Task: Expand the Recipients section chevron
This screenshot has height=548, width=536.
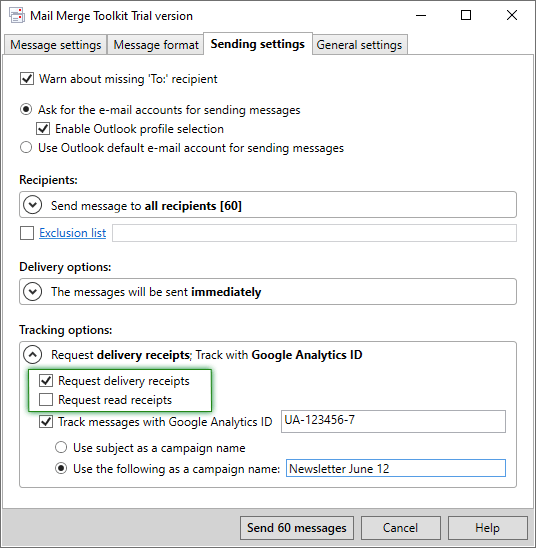Action: (x=32, y=205)
